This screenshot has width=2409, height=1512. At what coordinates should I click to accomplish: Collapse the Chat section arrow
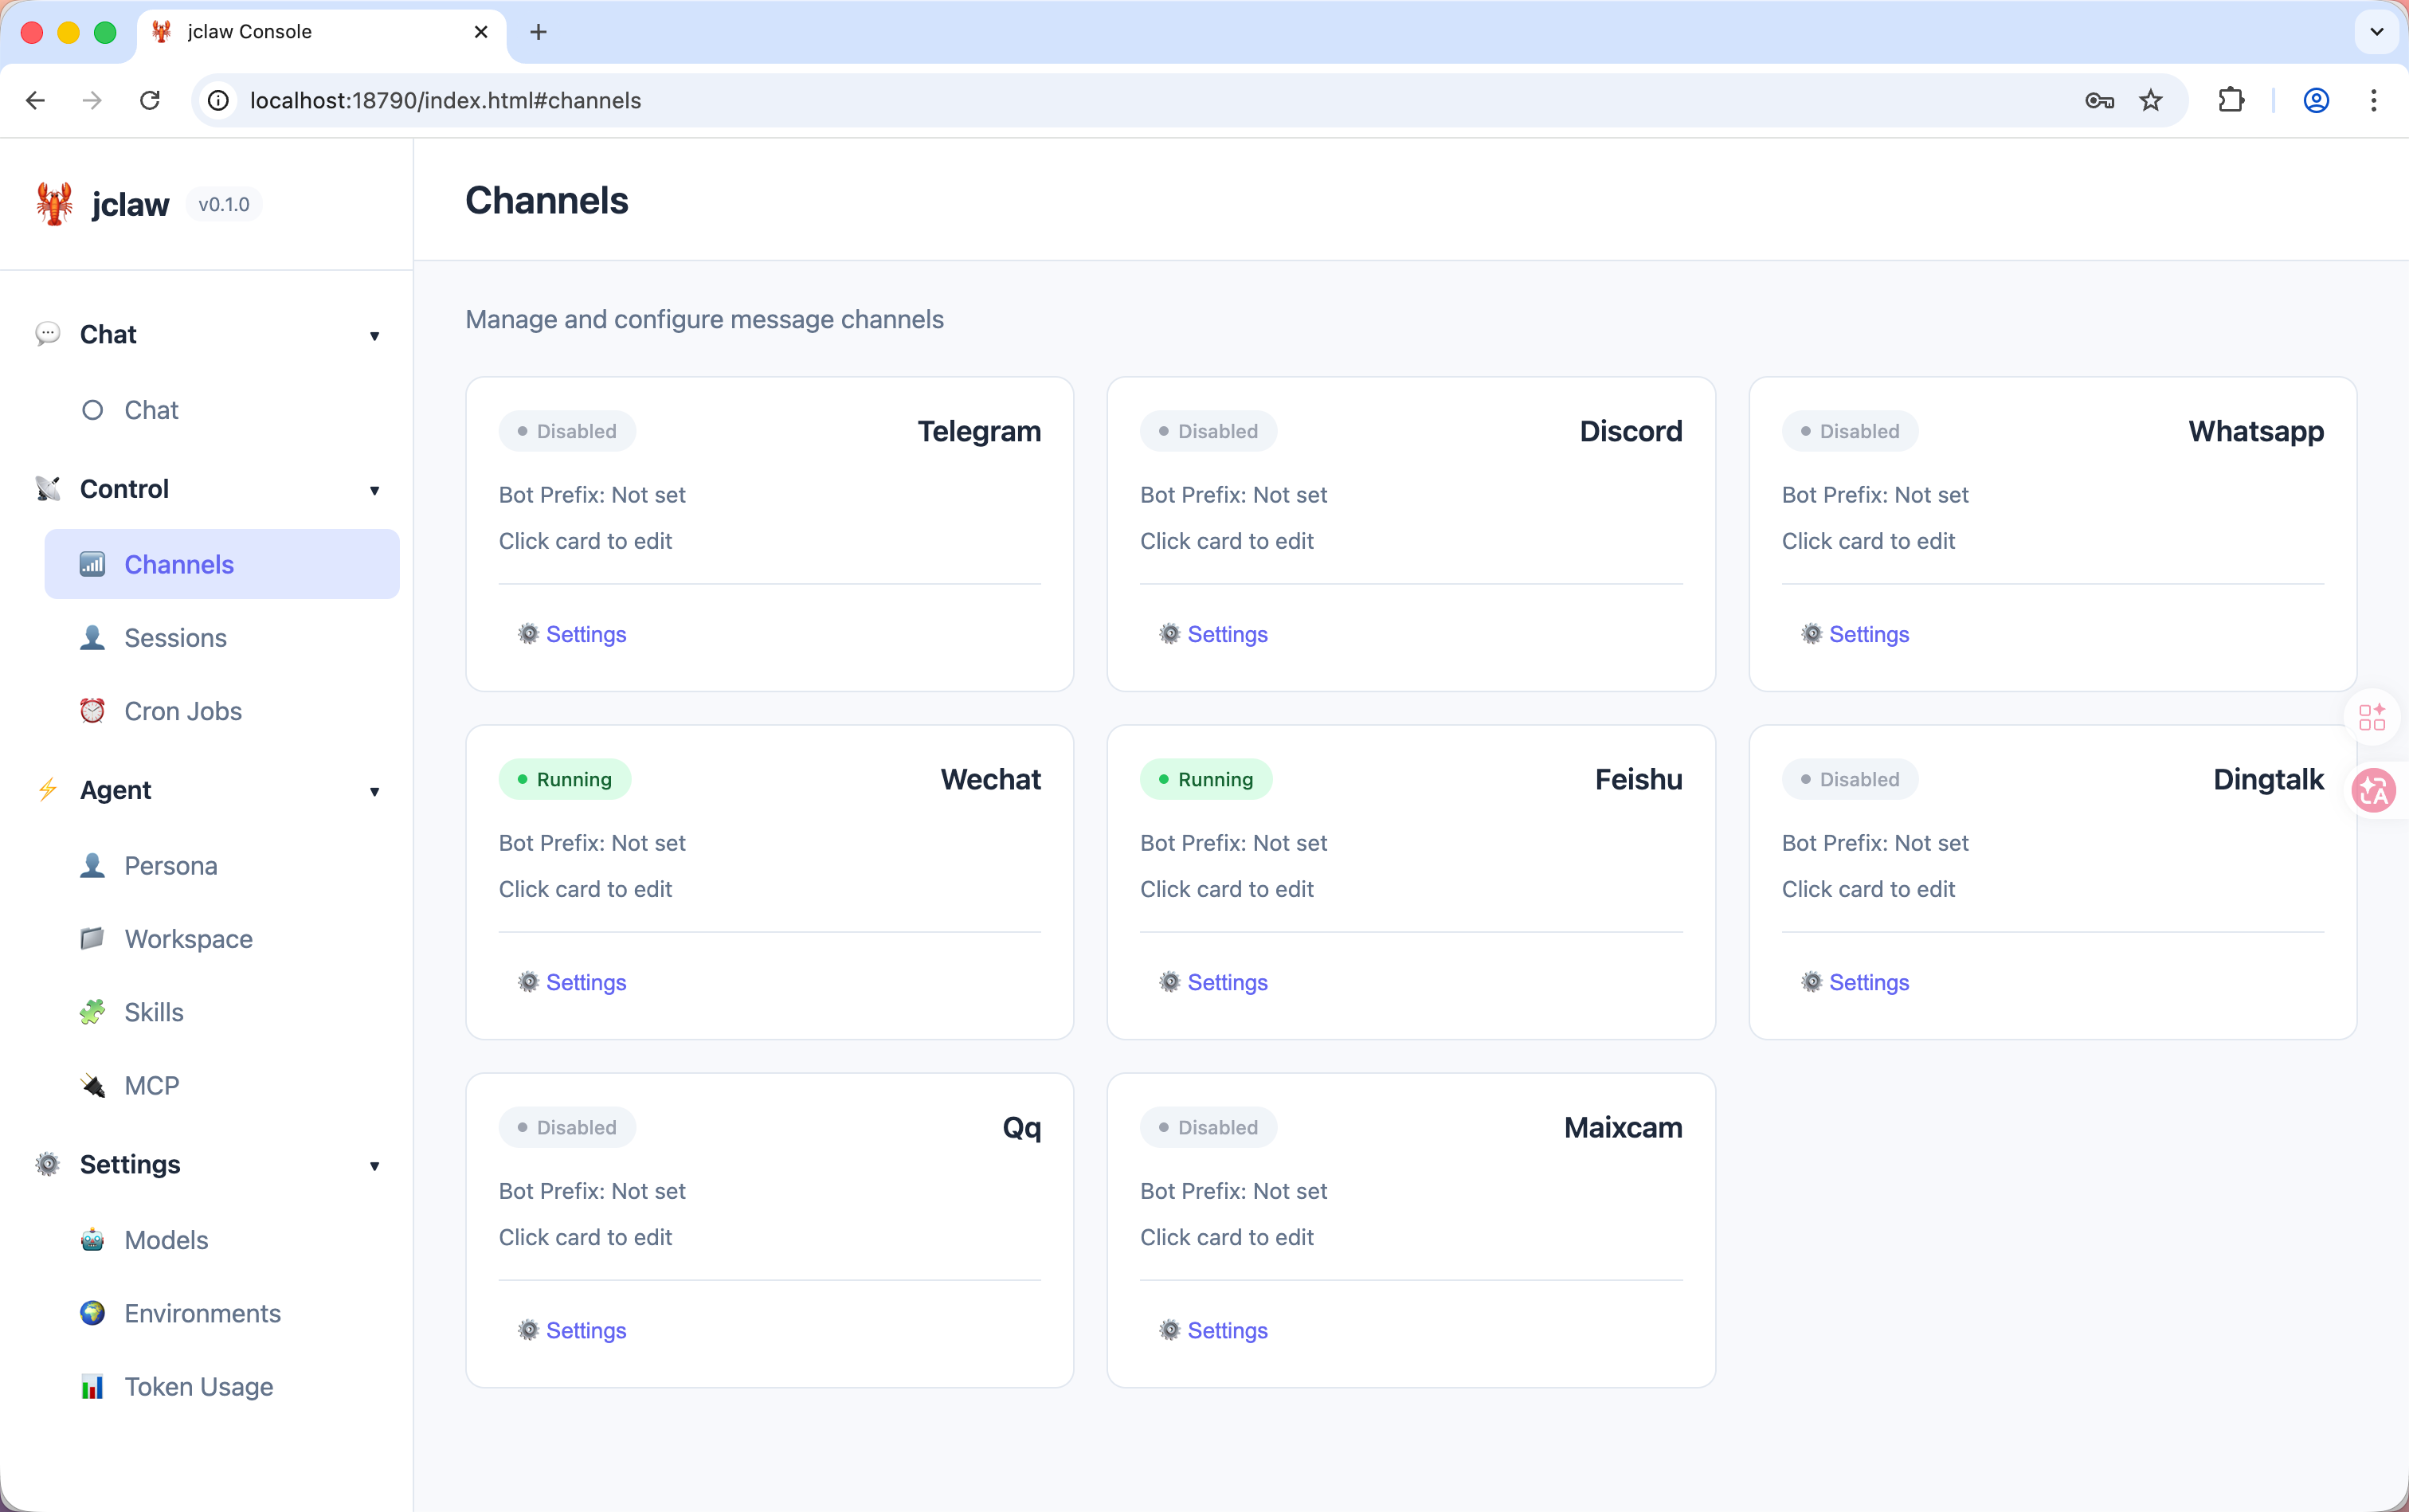coord(374,336)
